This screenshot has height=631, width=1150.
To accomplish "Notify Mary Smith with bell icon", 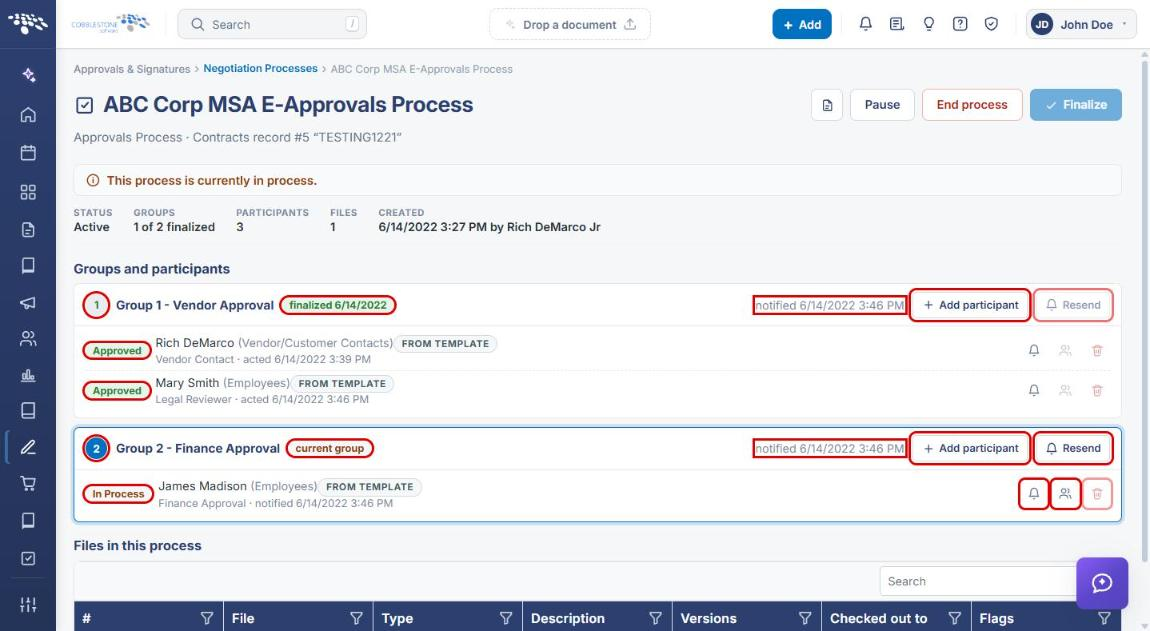I will point(1033,390).
